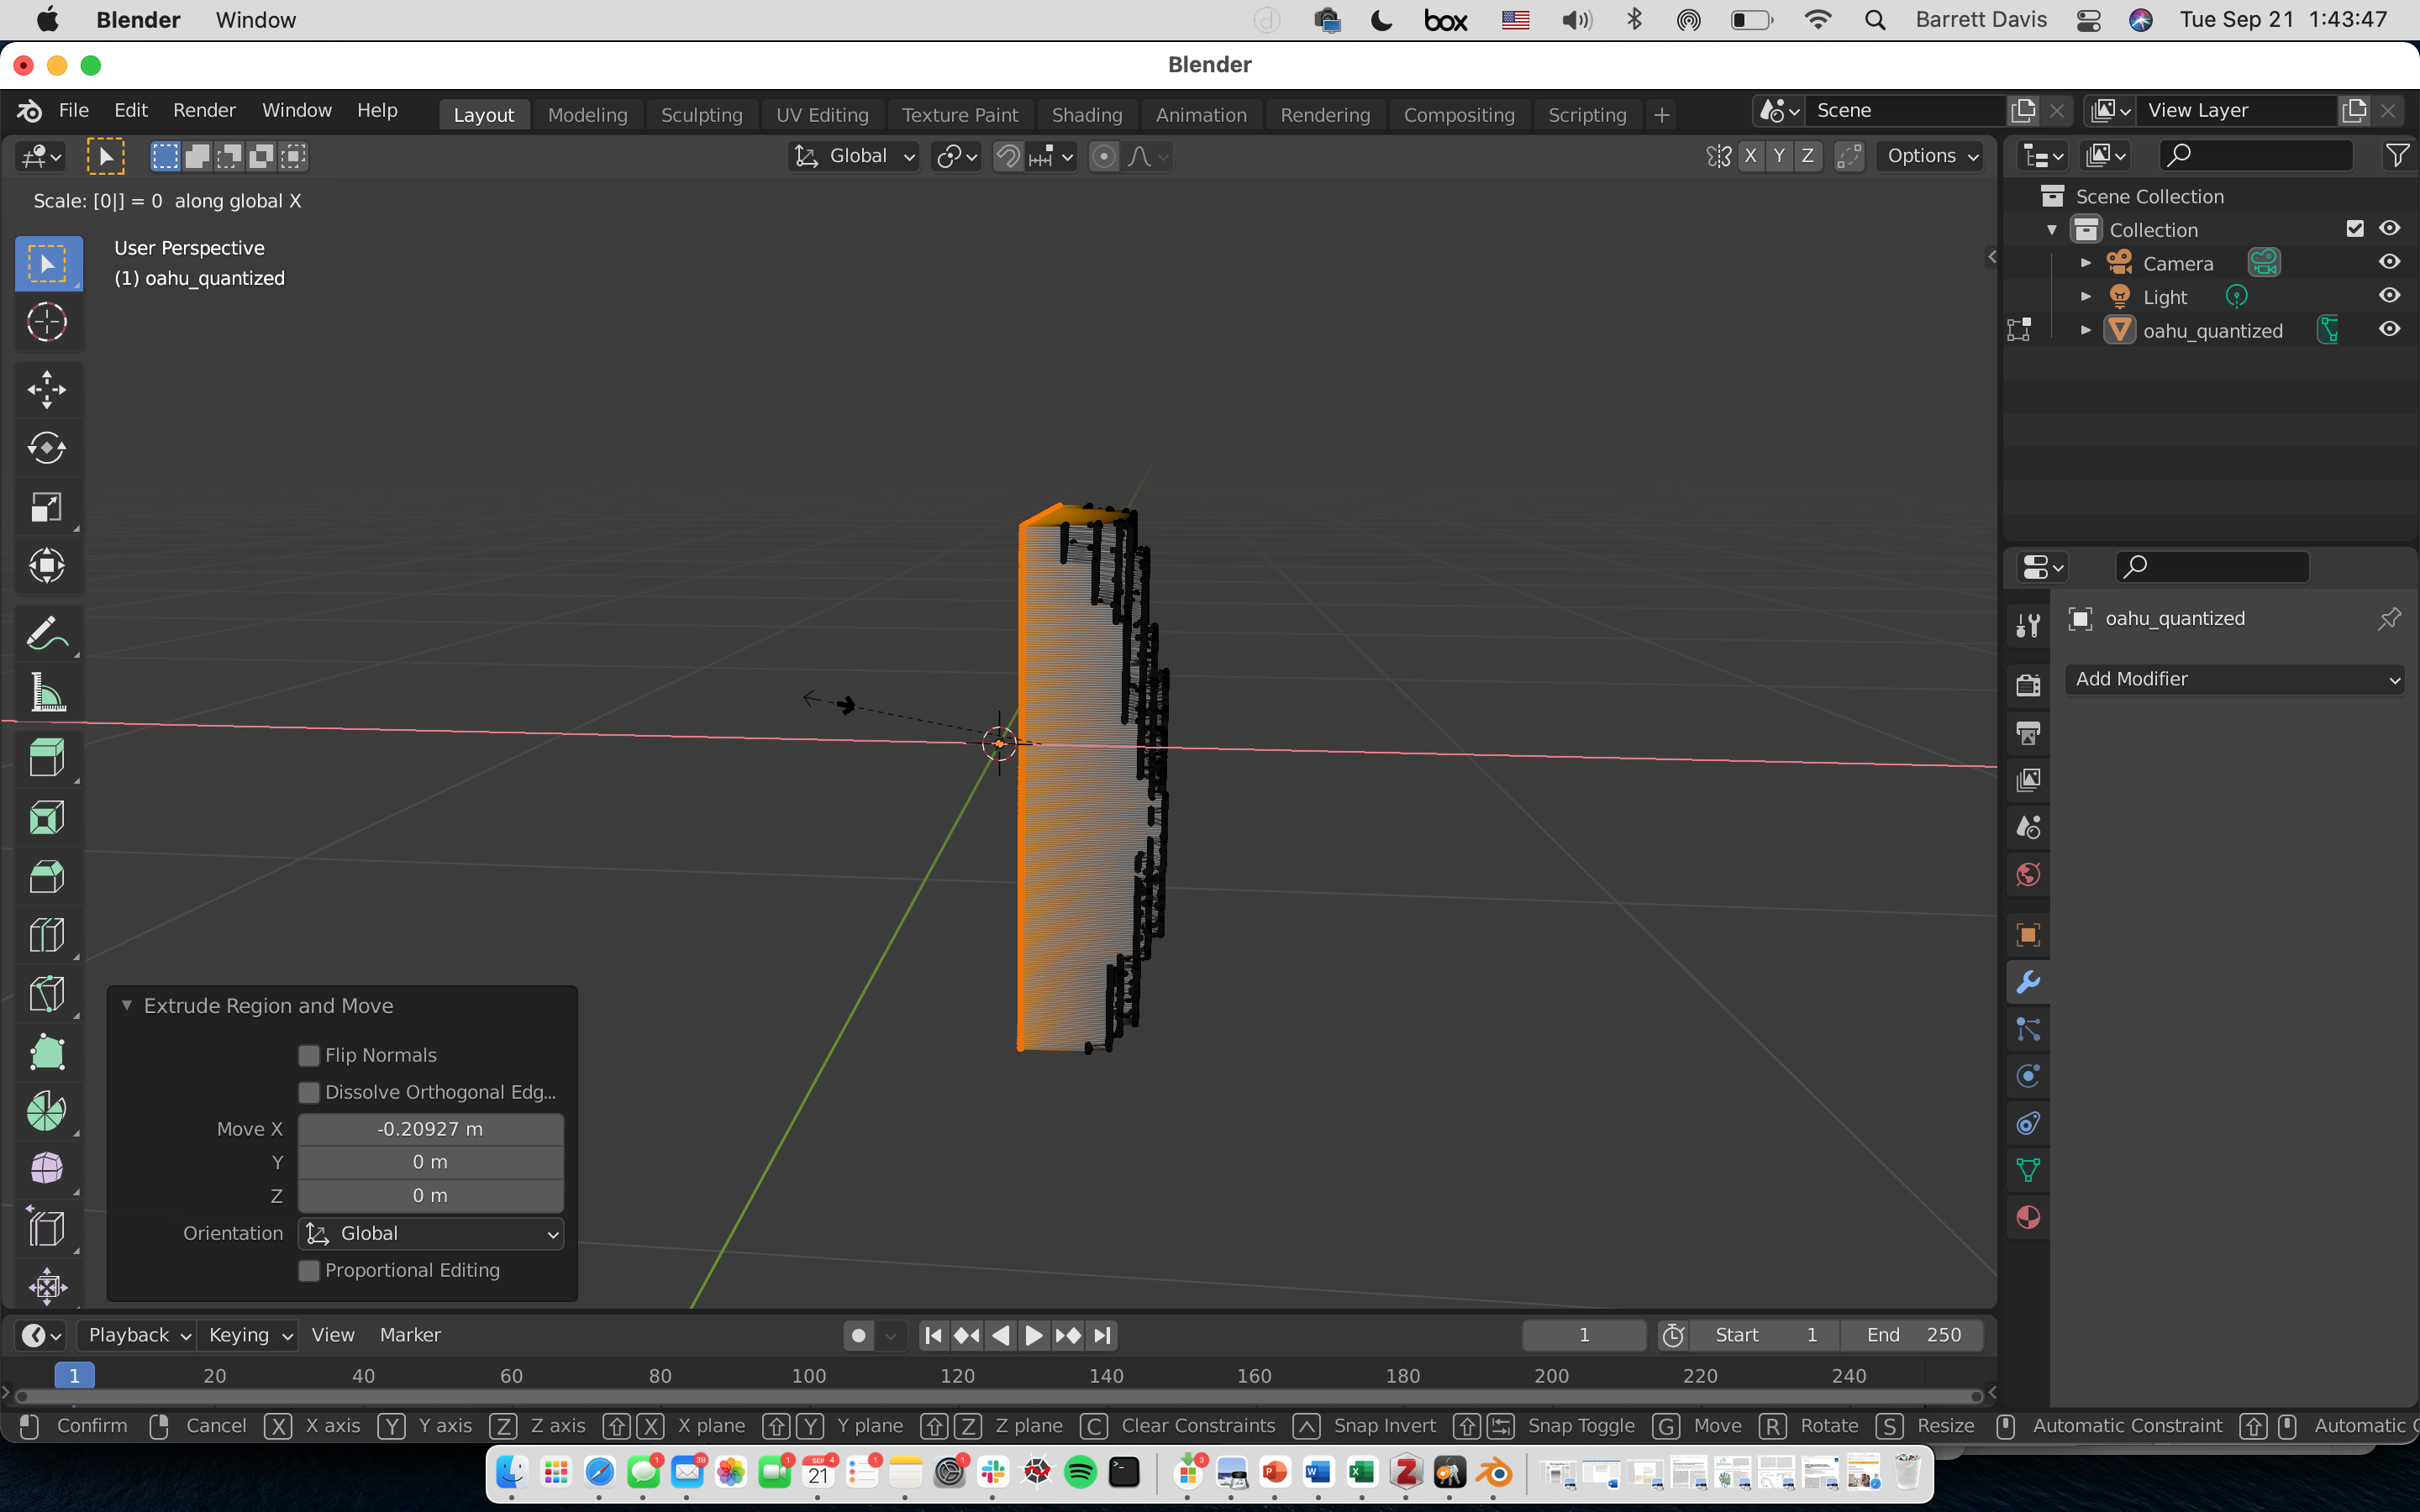
Task: Switch to the Modeling workspace tab
Action: pos(587,115)
